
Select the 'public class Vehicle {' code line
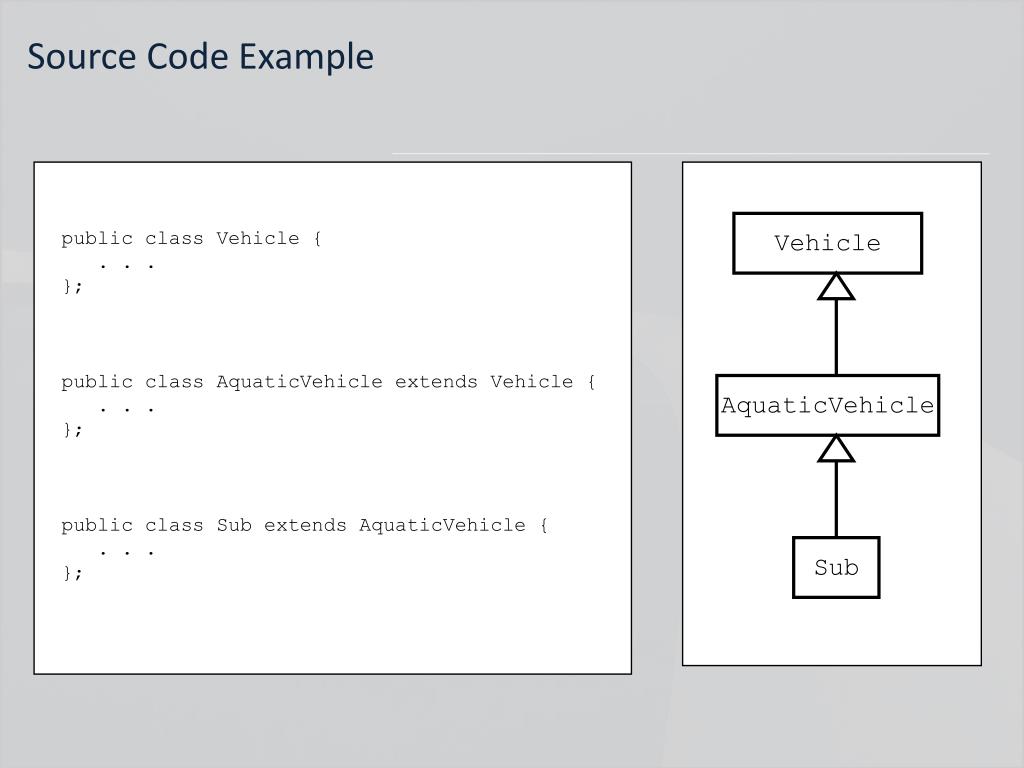[191, 238]
